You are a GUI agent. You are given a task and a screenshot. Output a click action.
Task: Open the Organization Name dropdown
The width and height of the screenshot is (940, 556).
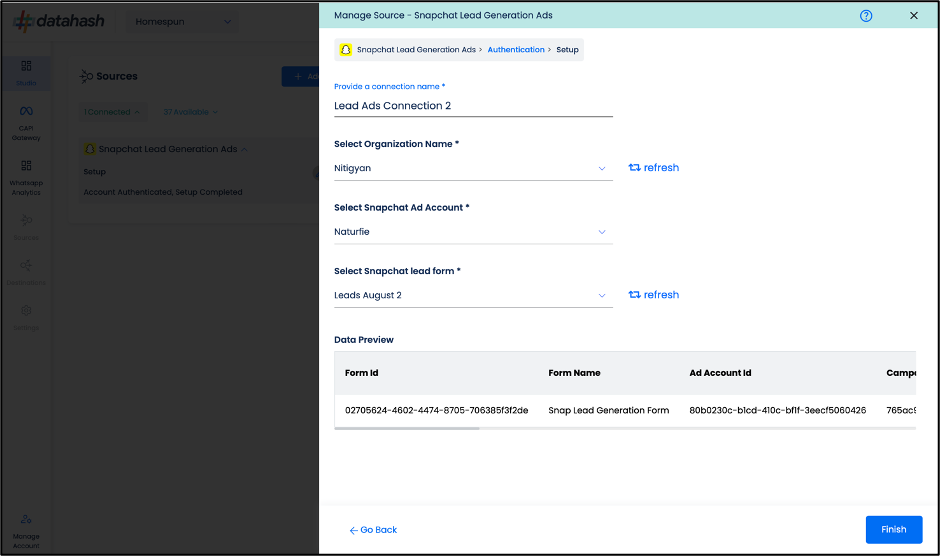473,168
